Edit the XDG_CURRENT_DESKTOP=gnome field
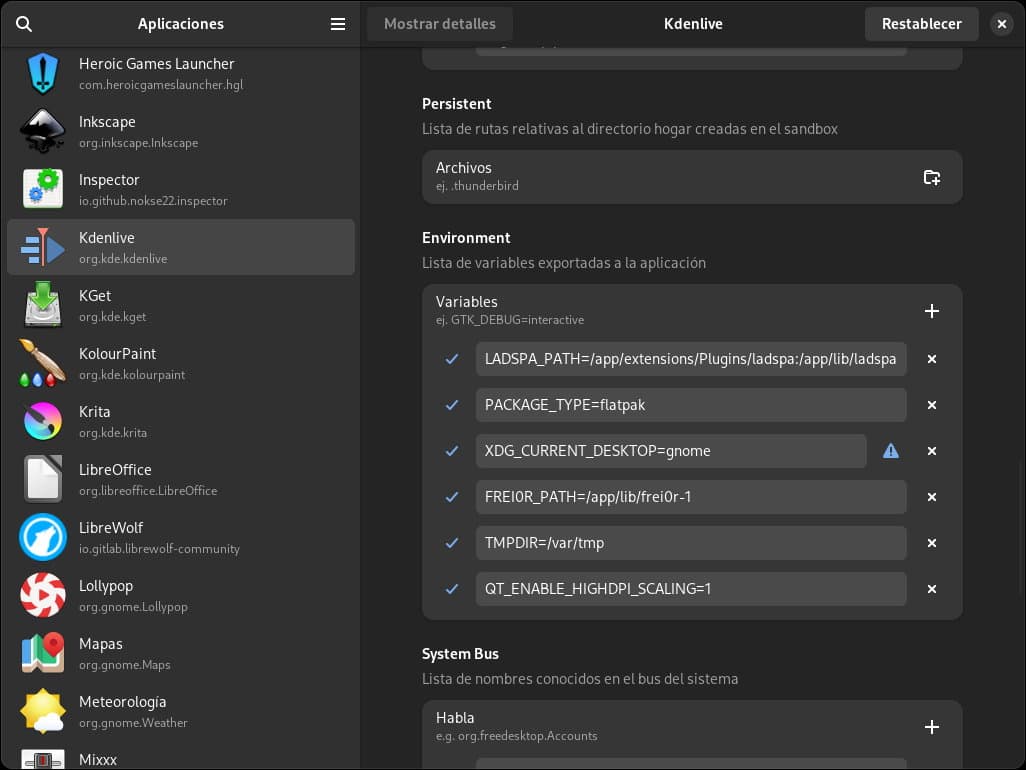Screen dimensions: 1026x770 (x=671, y=451)
